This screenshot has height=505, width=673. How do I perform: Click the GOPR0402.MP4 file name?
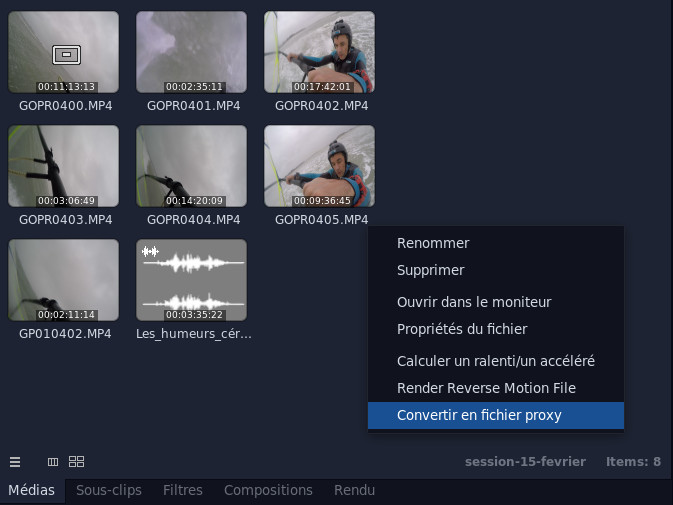click(x=321, y=106)
